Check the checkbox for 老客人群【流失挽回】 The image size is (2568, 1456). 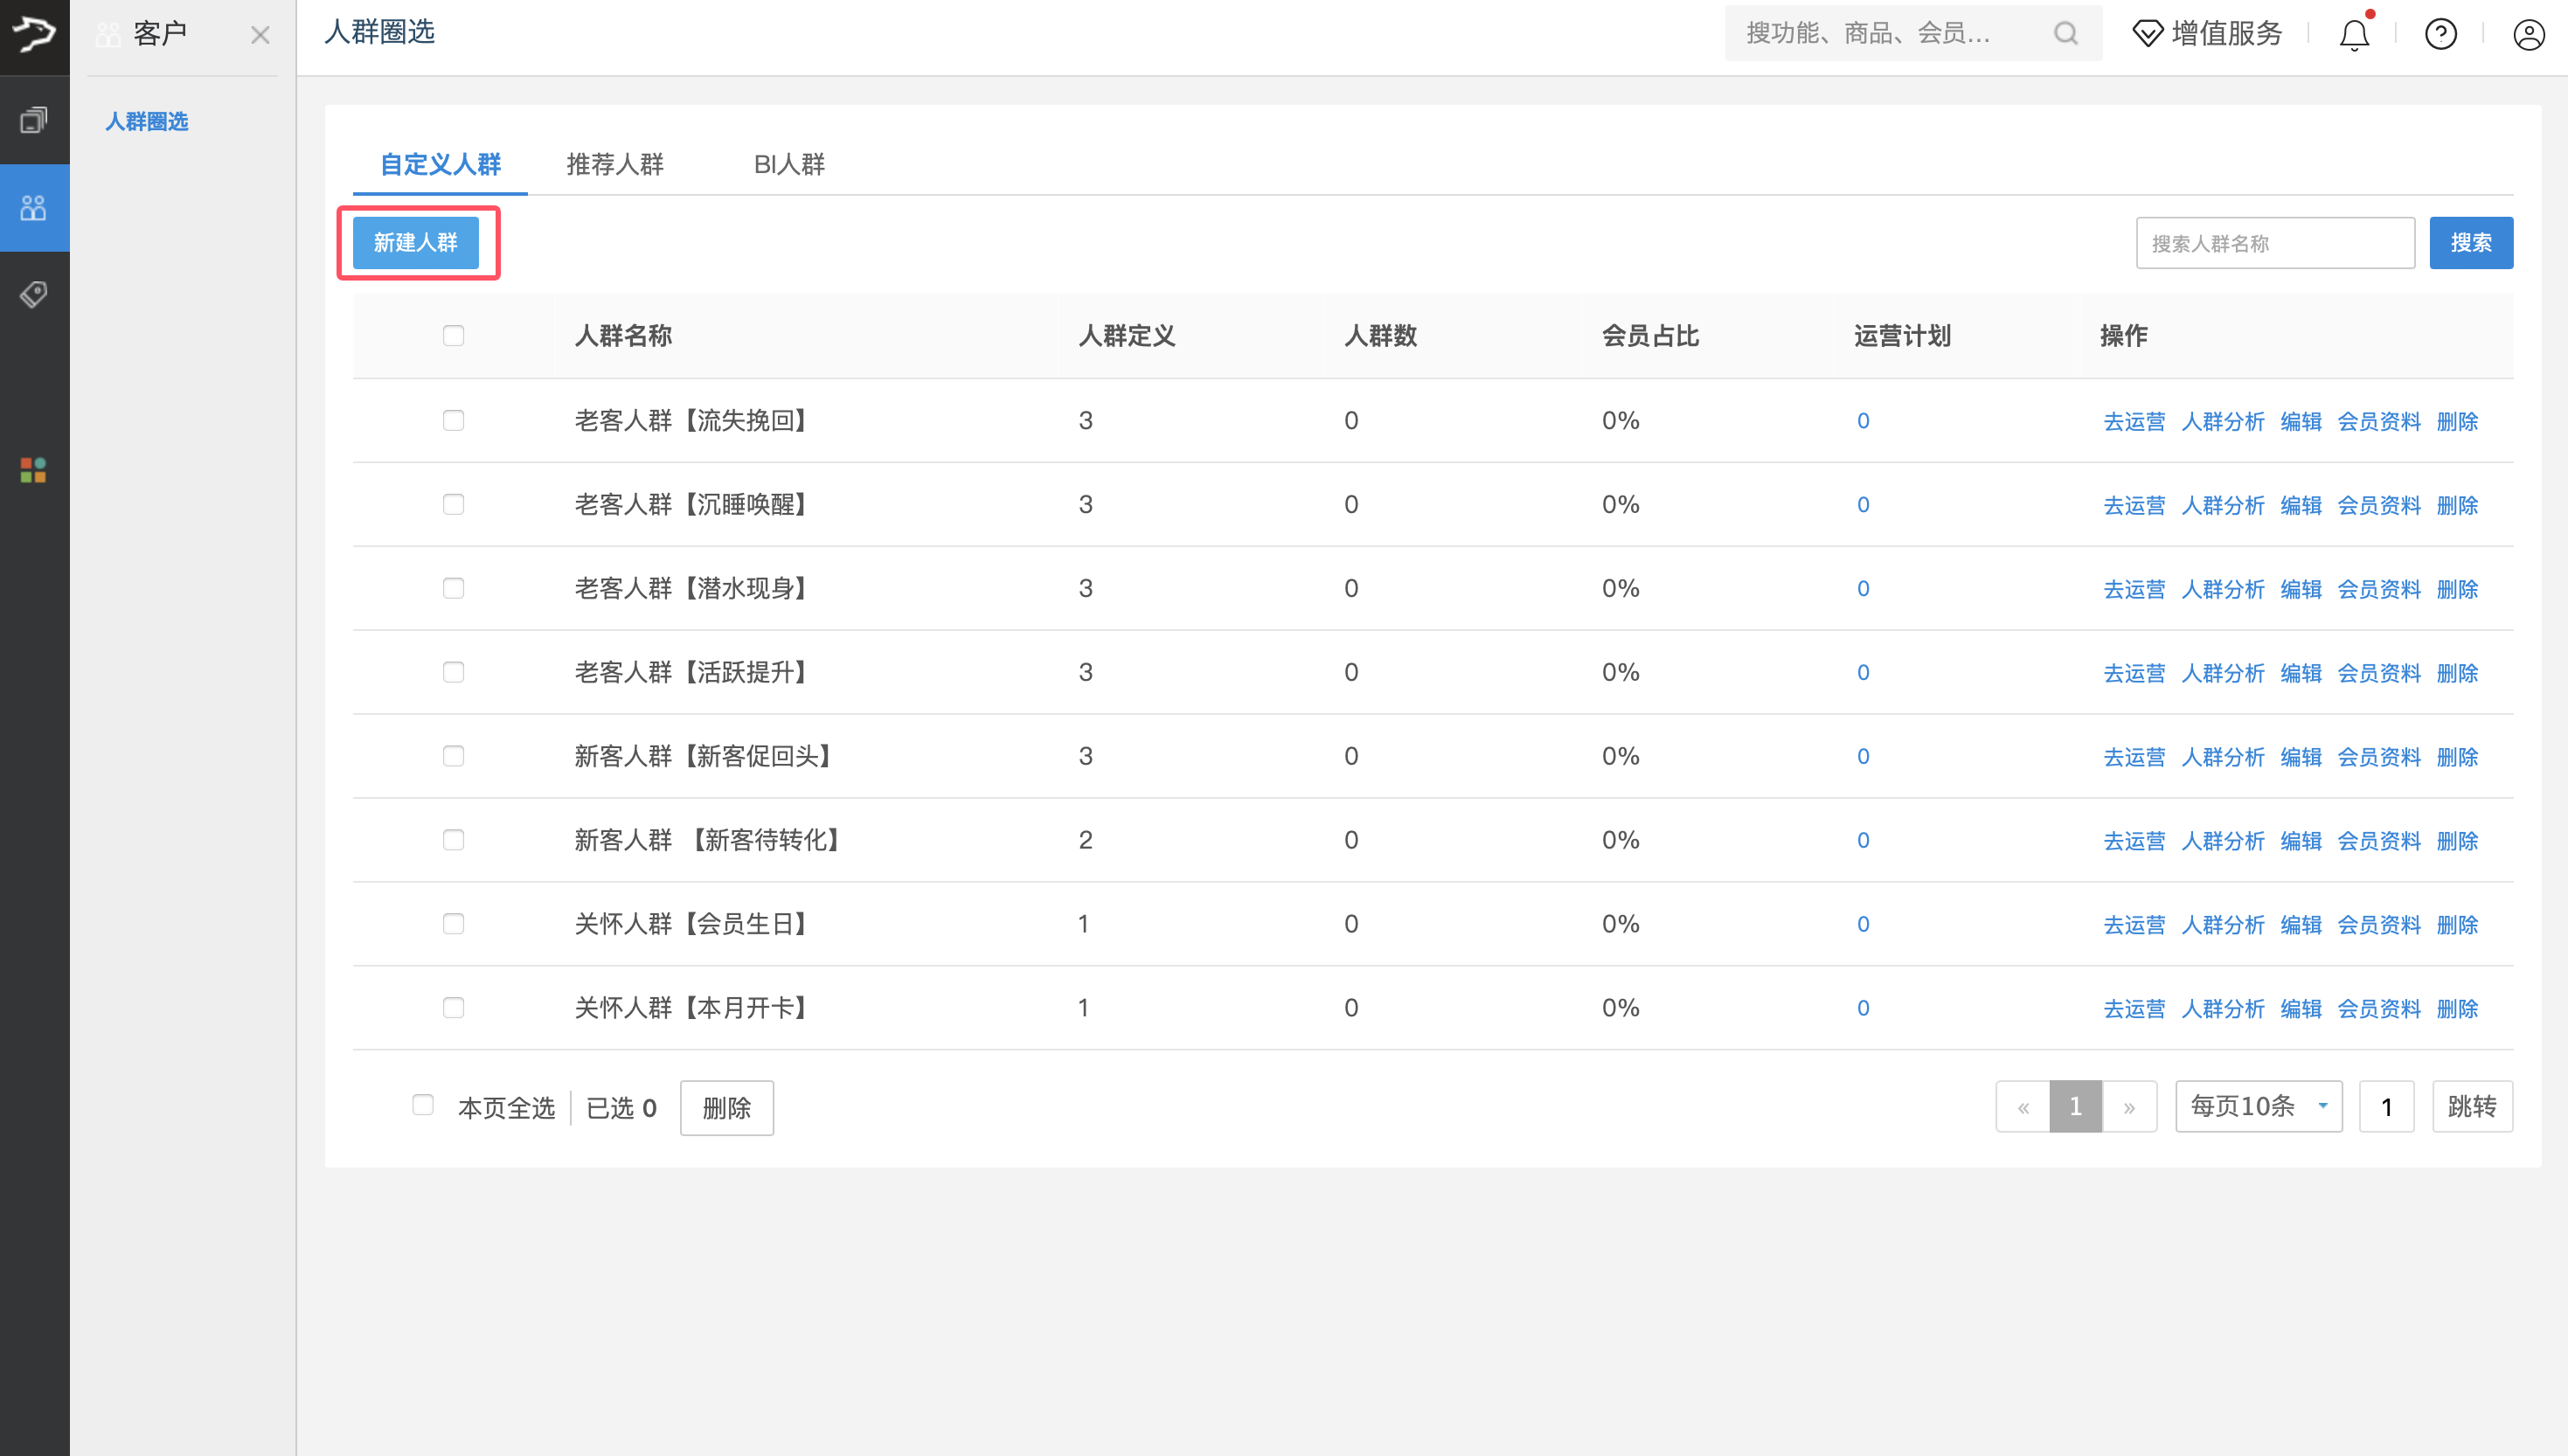tap(454, 420)
